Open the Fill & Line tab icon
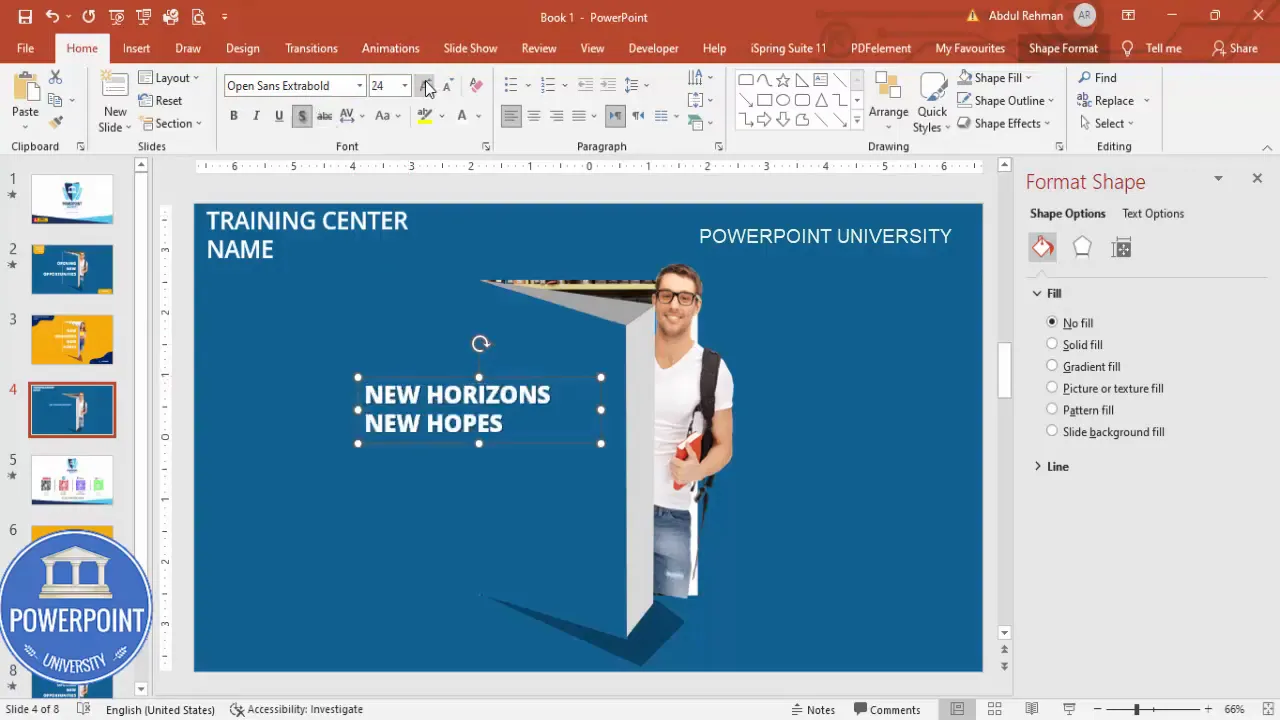1280x720 pixels. pos(1043,248)
